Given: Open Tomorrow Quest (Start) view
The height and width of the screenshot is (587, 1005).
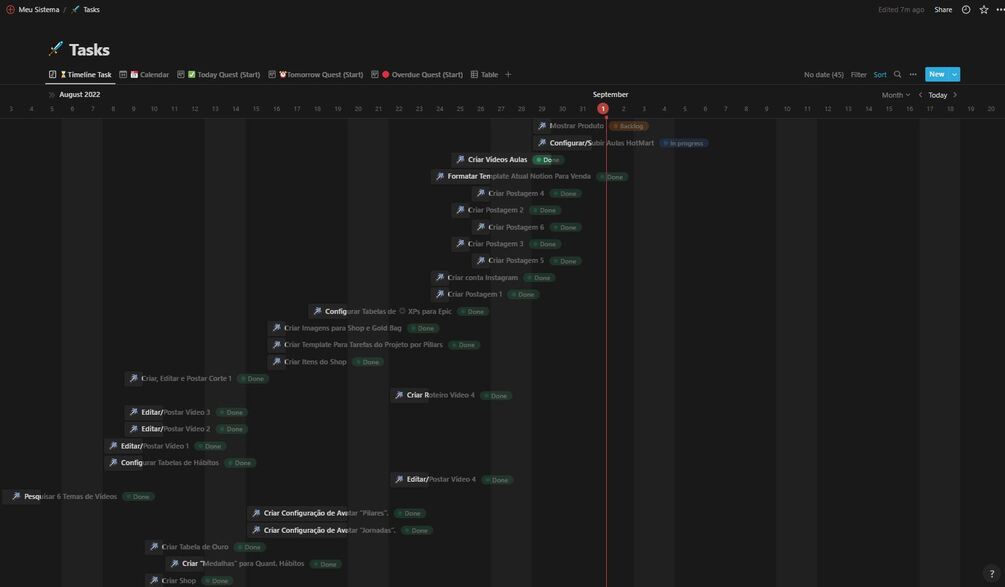Looking at the screenshot, I should [x=315, y=74].
